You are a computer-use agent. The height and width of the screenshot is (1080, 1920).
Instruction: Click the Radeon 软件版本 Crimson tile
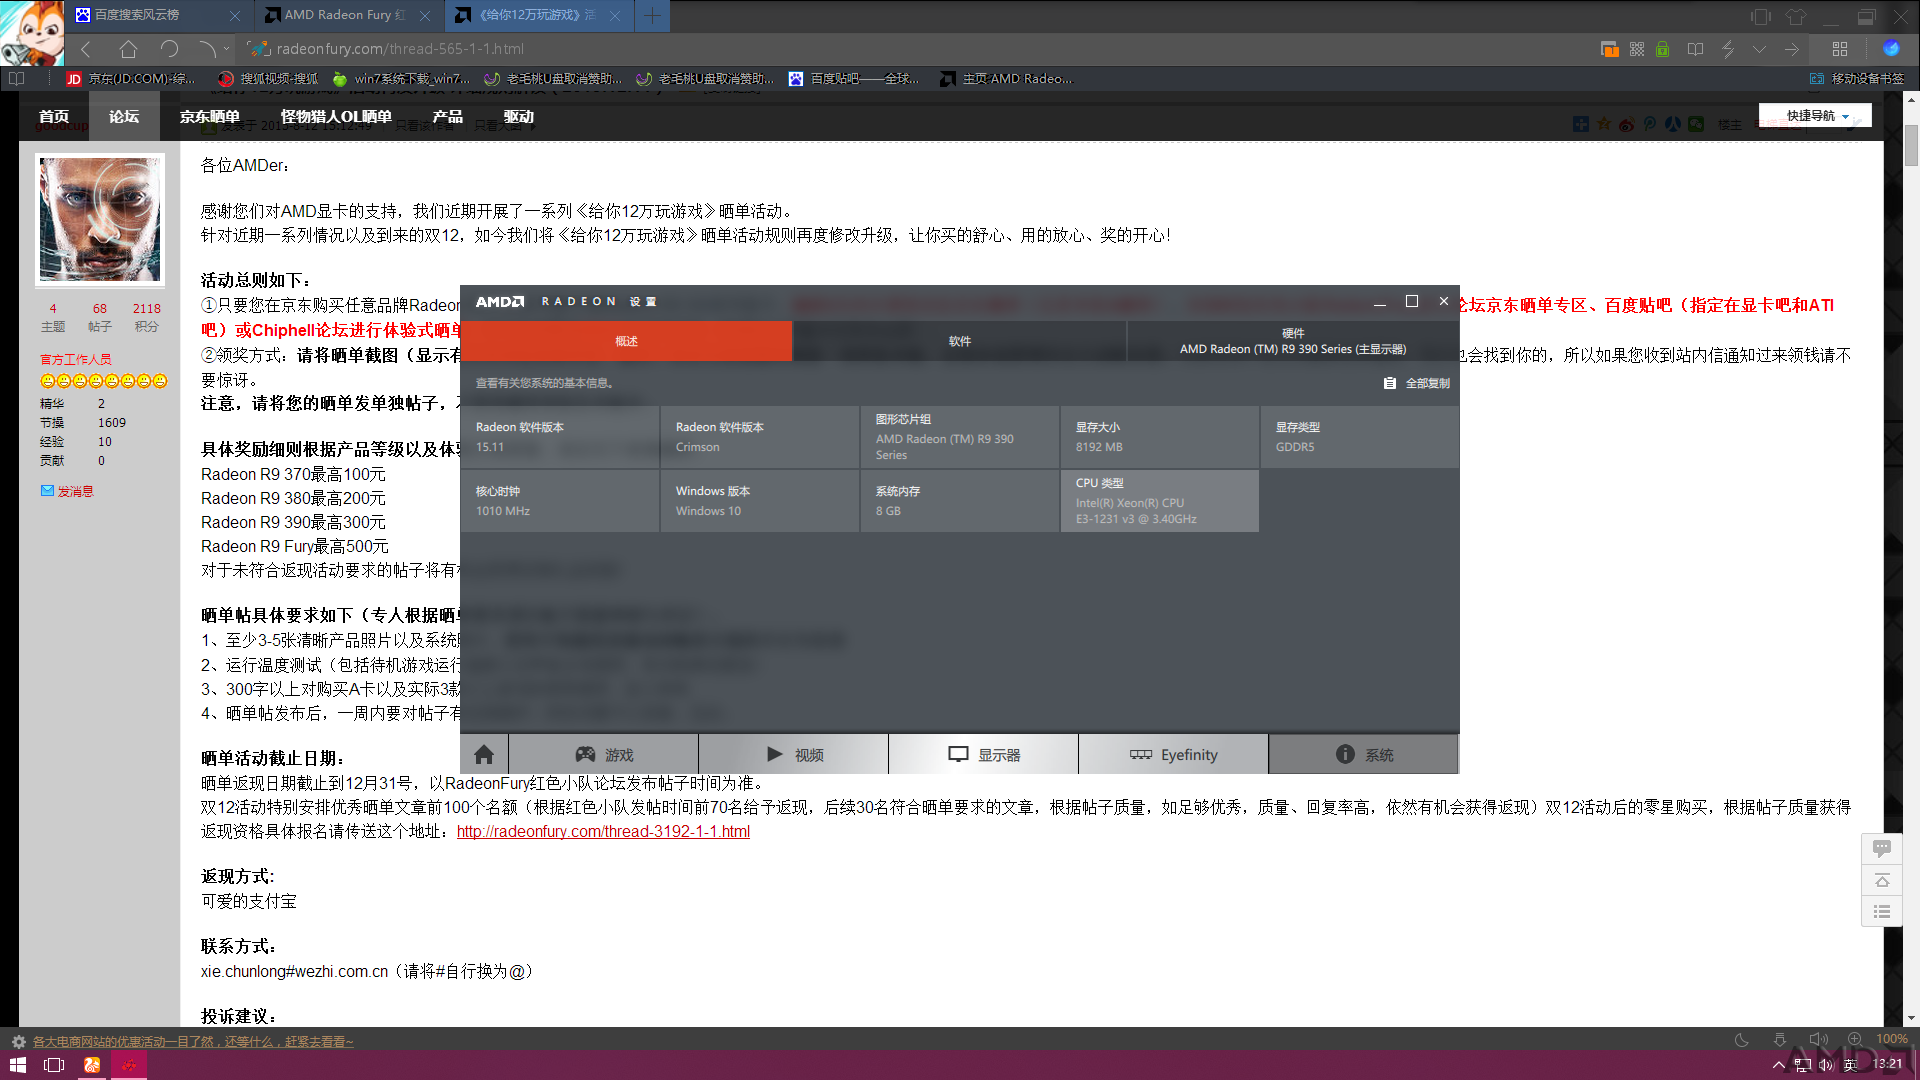[760, 437]
